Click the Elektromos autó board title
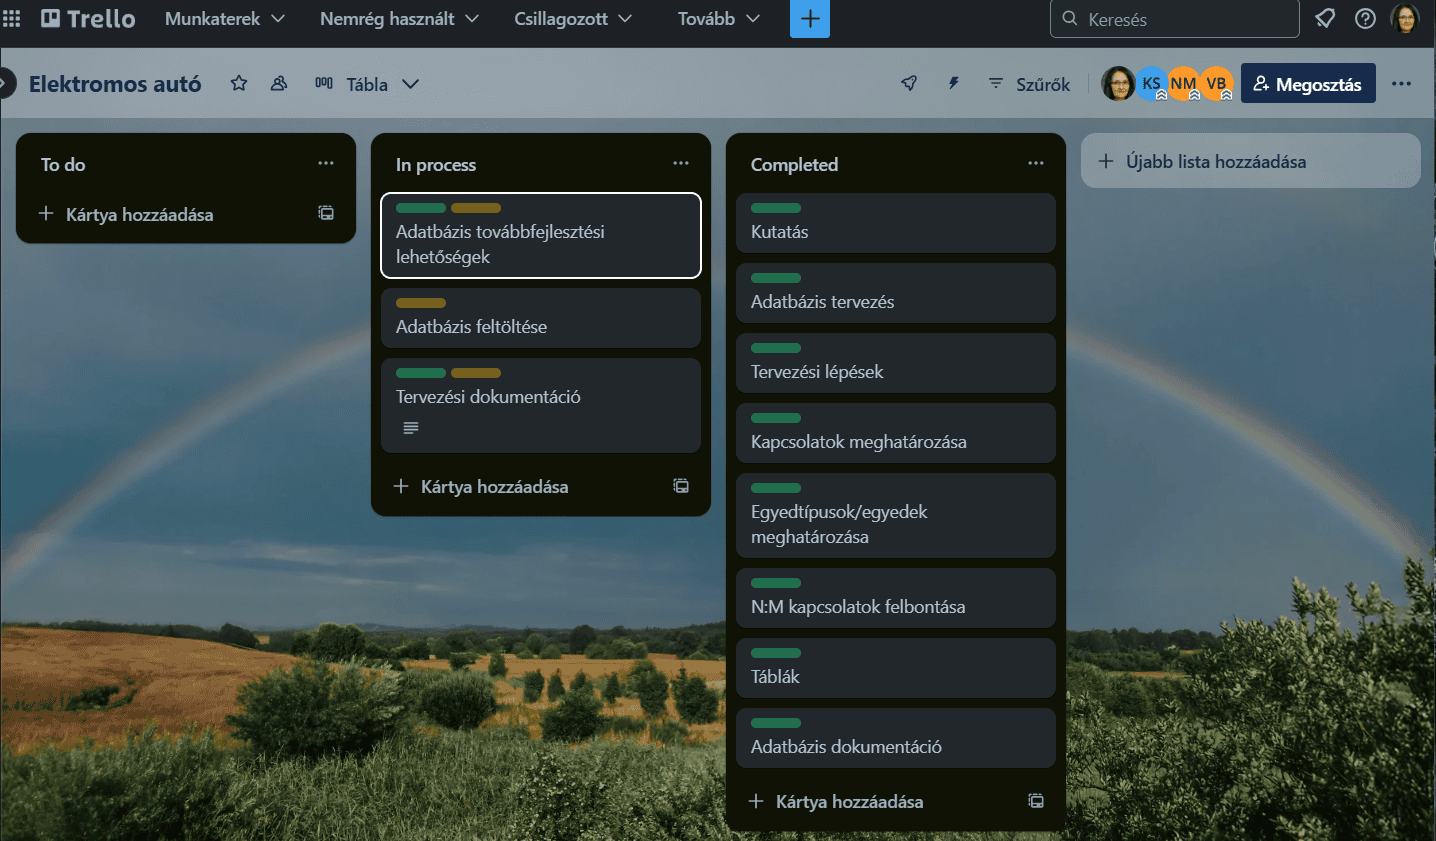Viewport: 1436px width, 841px height. click(x=115, y=84)
